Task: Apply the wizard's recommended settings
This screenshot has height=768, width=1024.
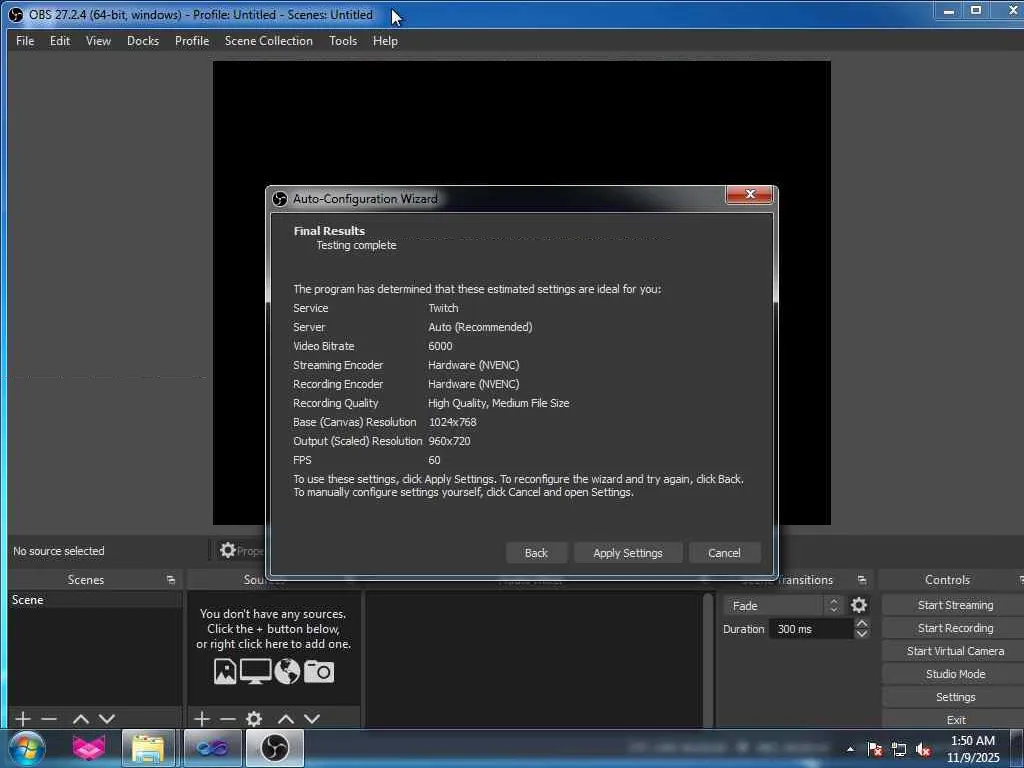Action: [628, 552]
